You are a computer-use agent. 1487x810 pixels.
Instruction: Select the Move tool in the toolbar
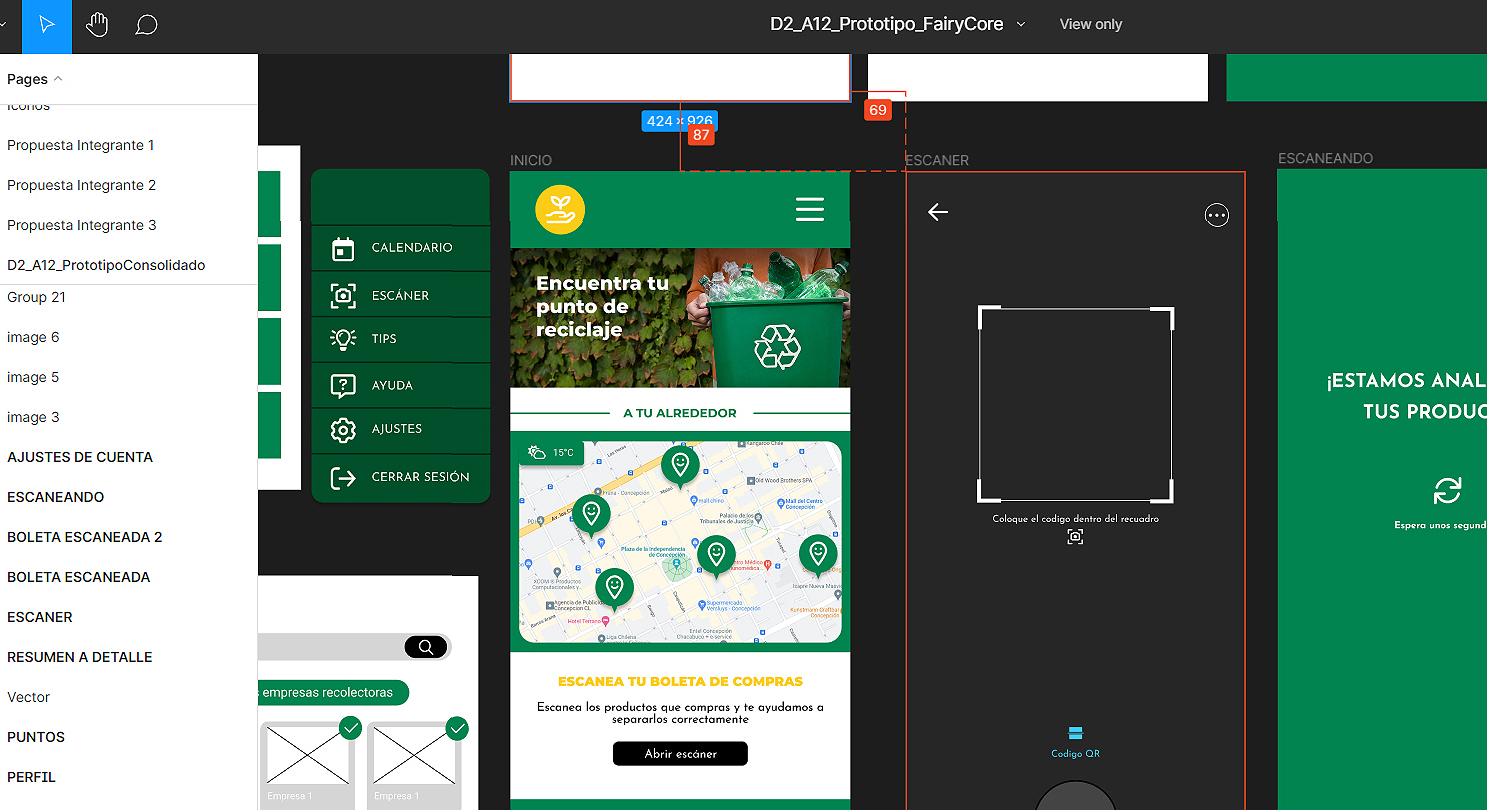45,24
